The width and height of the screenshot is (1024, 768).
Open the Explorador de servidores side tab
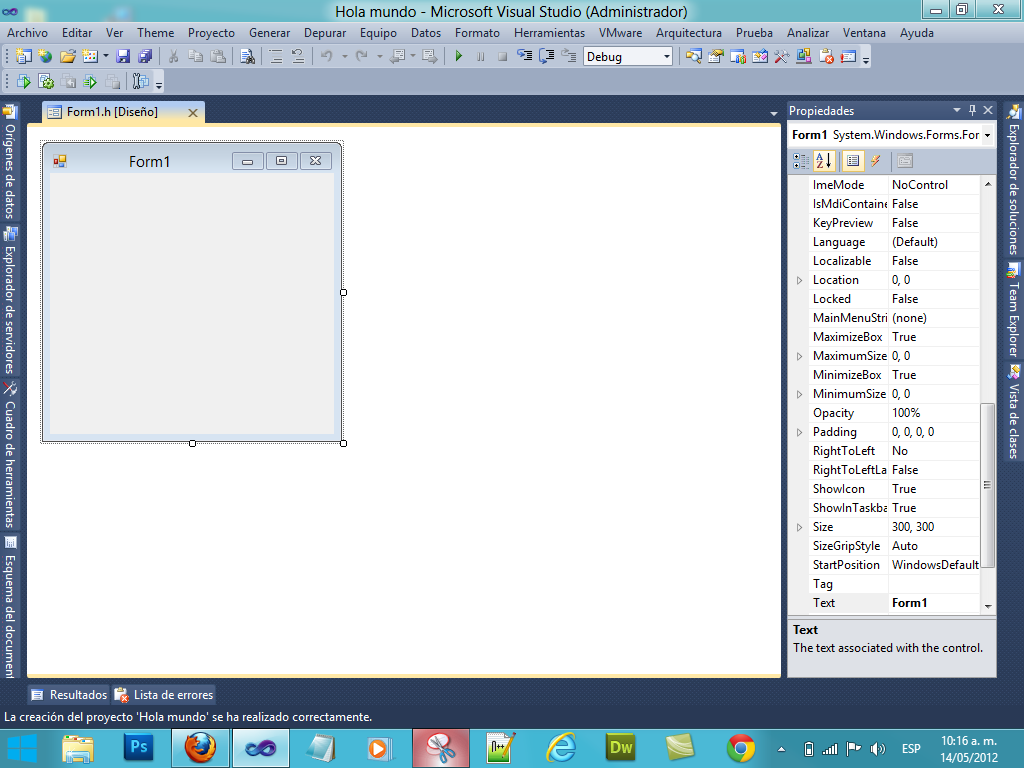click(10, 300)
